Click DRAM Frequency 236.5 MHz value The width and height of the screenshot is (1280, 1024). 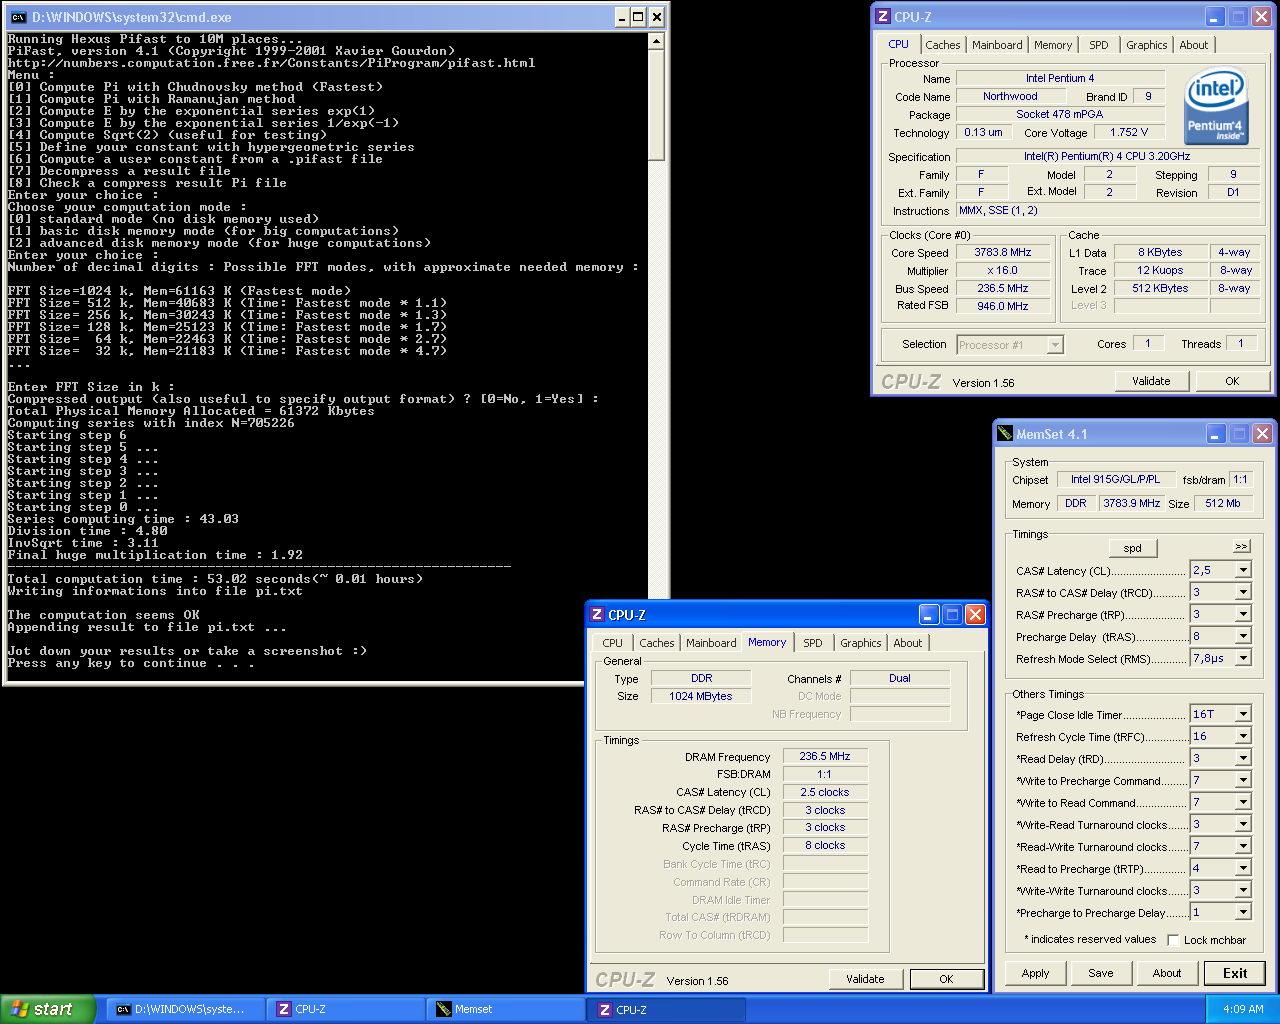pyautogui.click(x=825, y=756)
